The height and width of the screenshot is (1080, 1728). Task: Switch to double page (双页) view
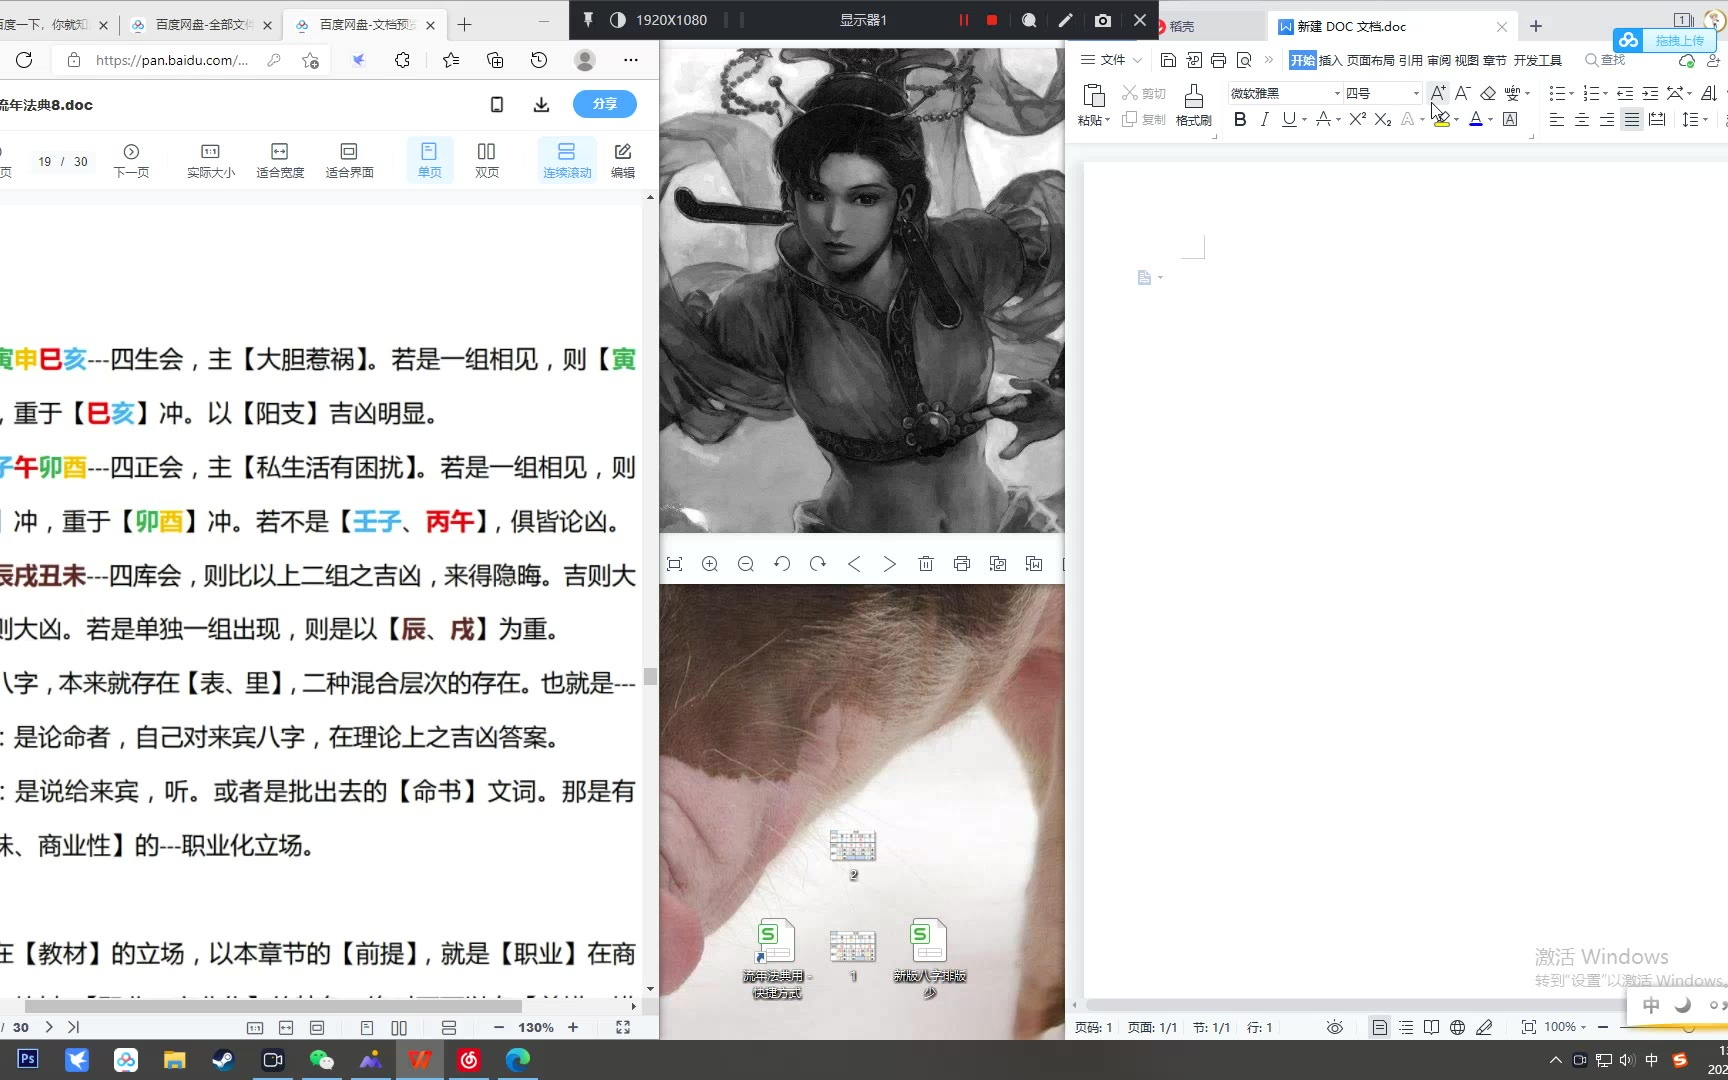coord(487,160)
